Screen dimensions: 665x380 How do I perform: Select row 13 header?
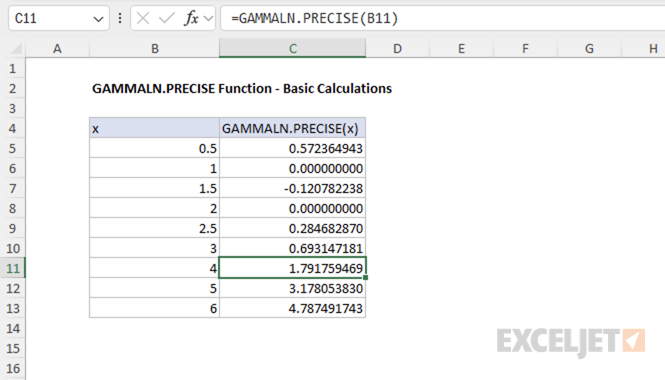pyautogui.click(x=13, y=308)
